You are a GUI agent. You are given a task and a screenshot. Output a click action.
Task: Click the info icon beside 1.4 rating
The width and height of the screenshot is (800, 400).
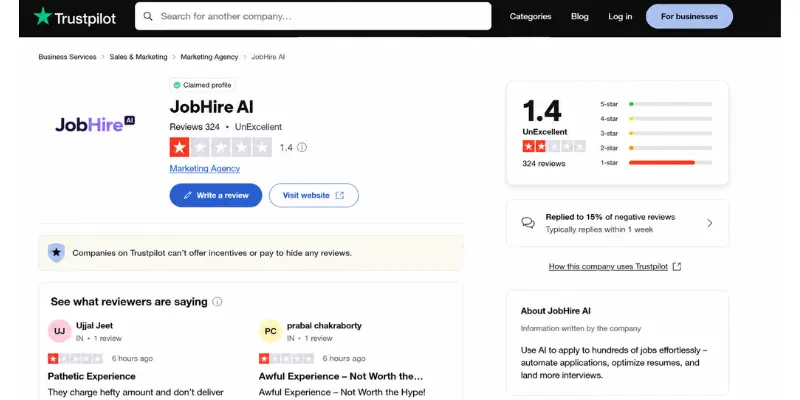pyautogui.click(x=302, y=147)
